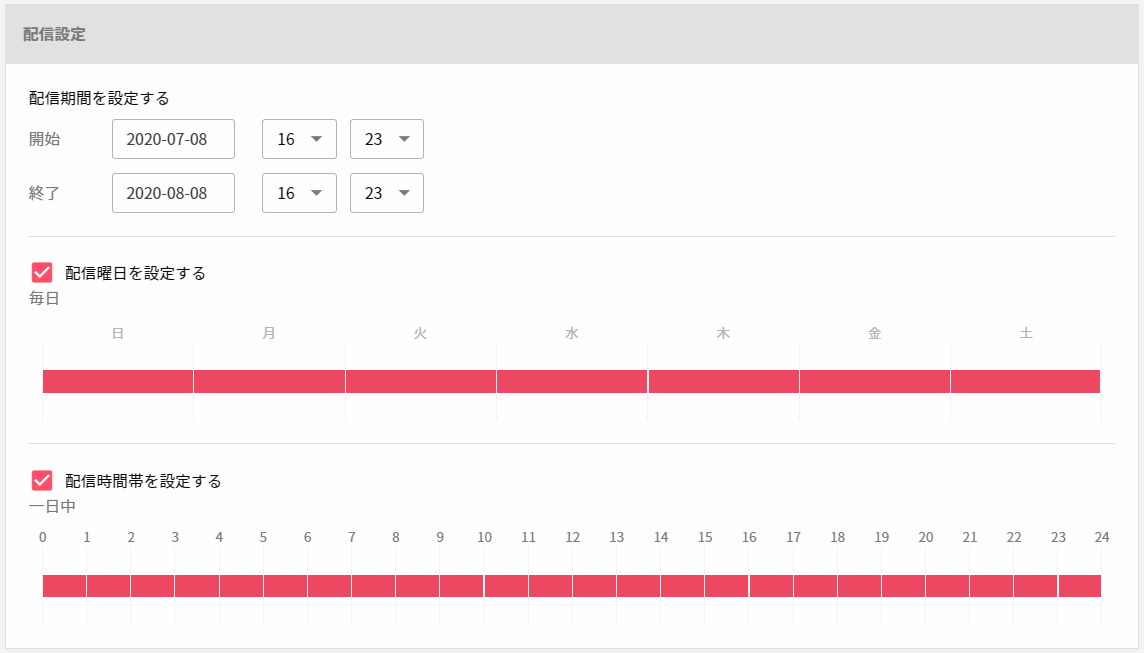
Task: Toggle the 16 to 17 hour slot
Action: coord(771,586)
